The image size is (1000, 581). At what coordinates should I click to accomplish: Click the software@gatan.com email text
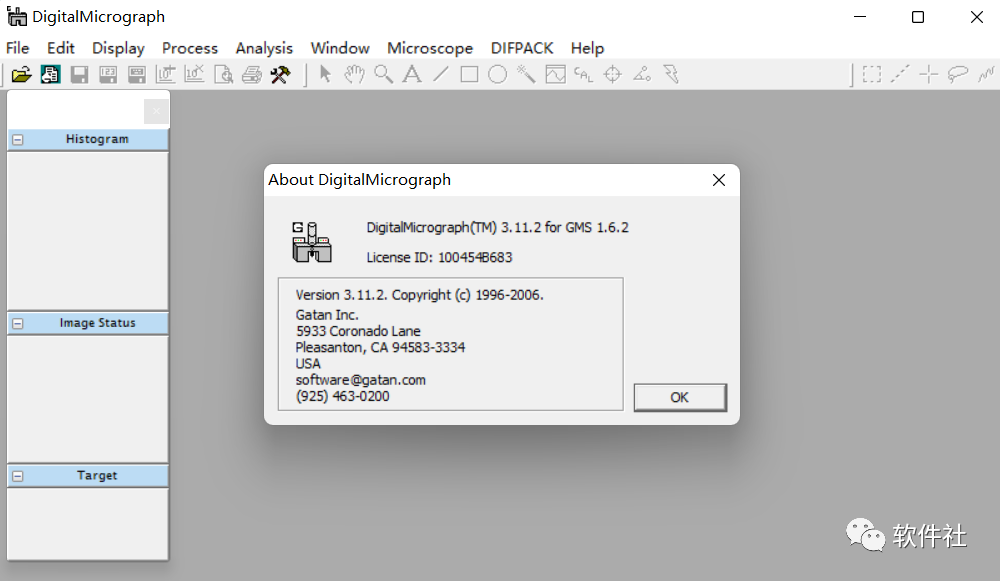pyautogui.click(x=360, y=380)
